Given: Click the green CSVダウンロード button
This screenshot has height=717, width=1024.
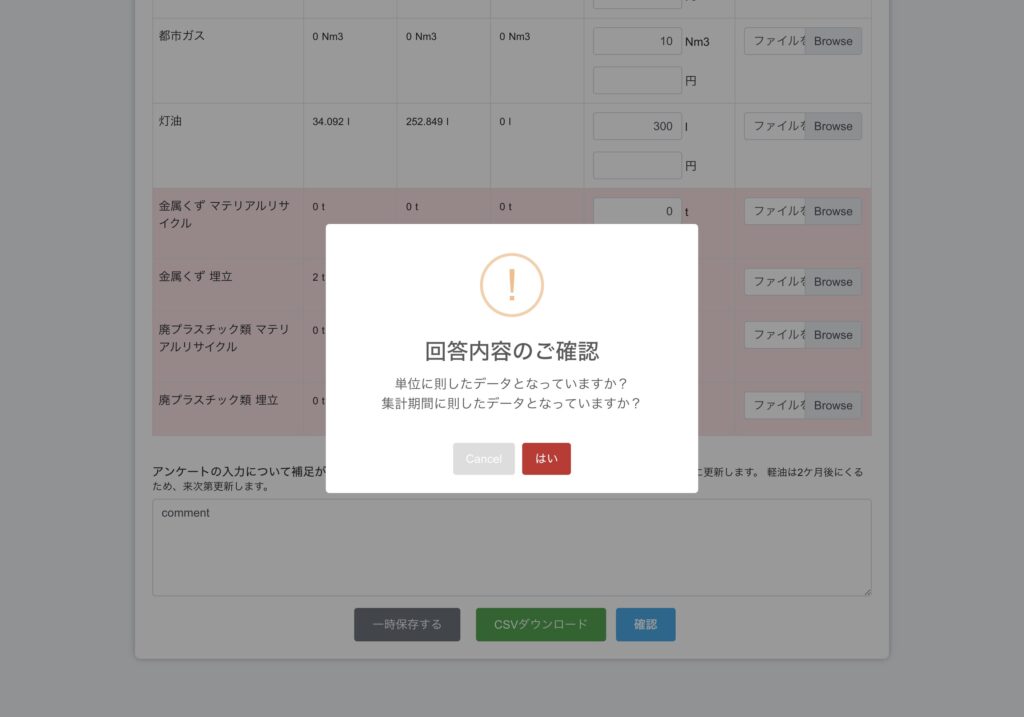Looking at the screenshot, I should (540, 624).
